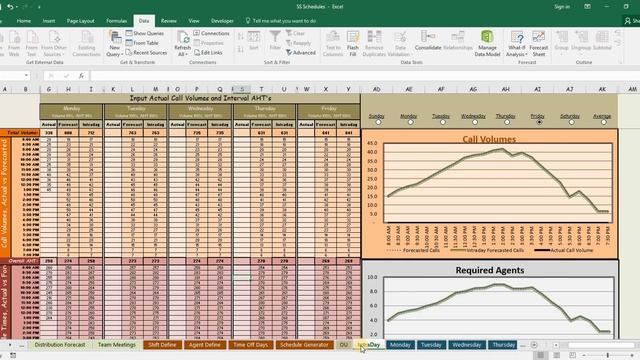Open the What-If Analysis dropdown
Image resolution: width=640 pixels, height=360 pixels.
pyautogui.click(x=517, y=51)
